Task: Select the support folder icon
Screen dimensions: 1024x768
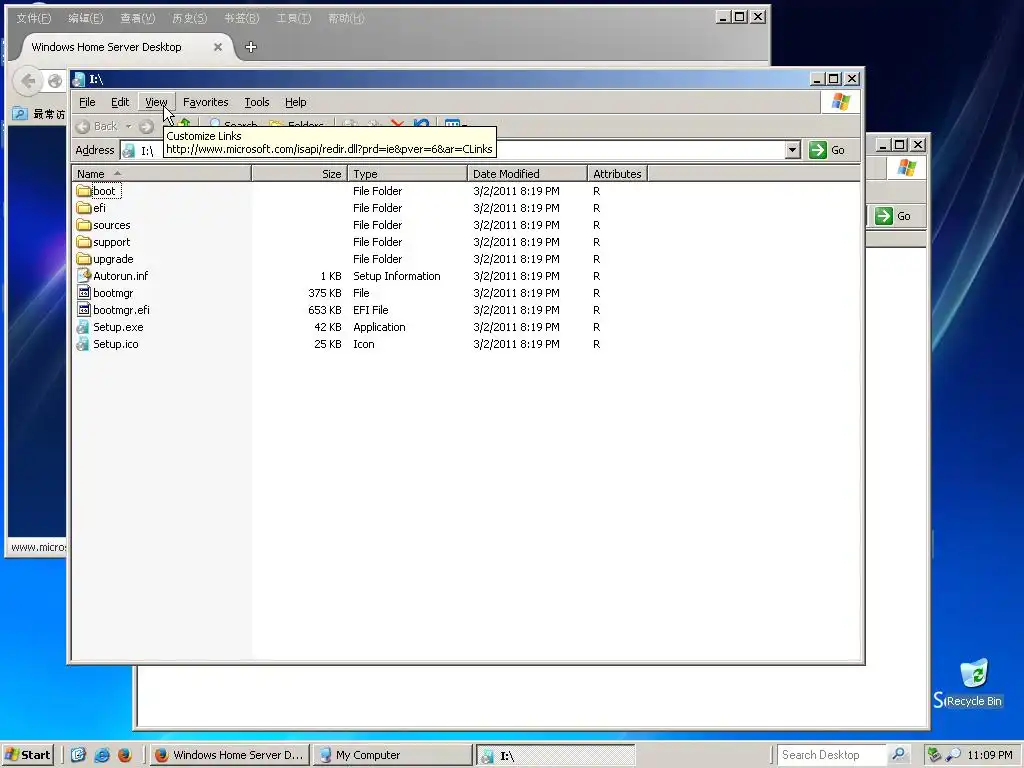Action: point(83,242)
